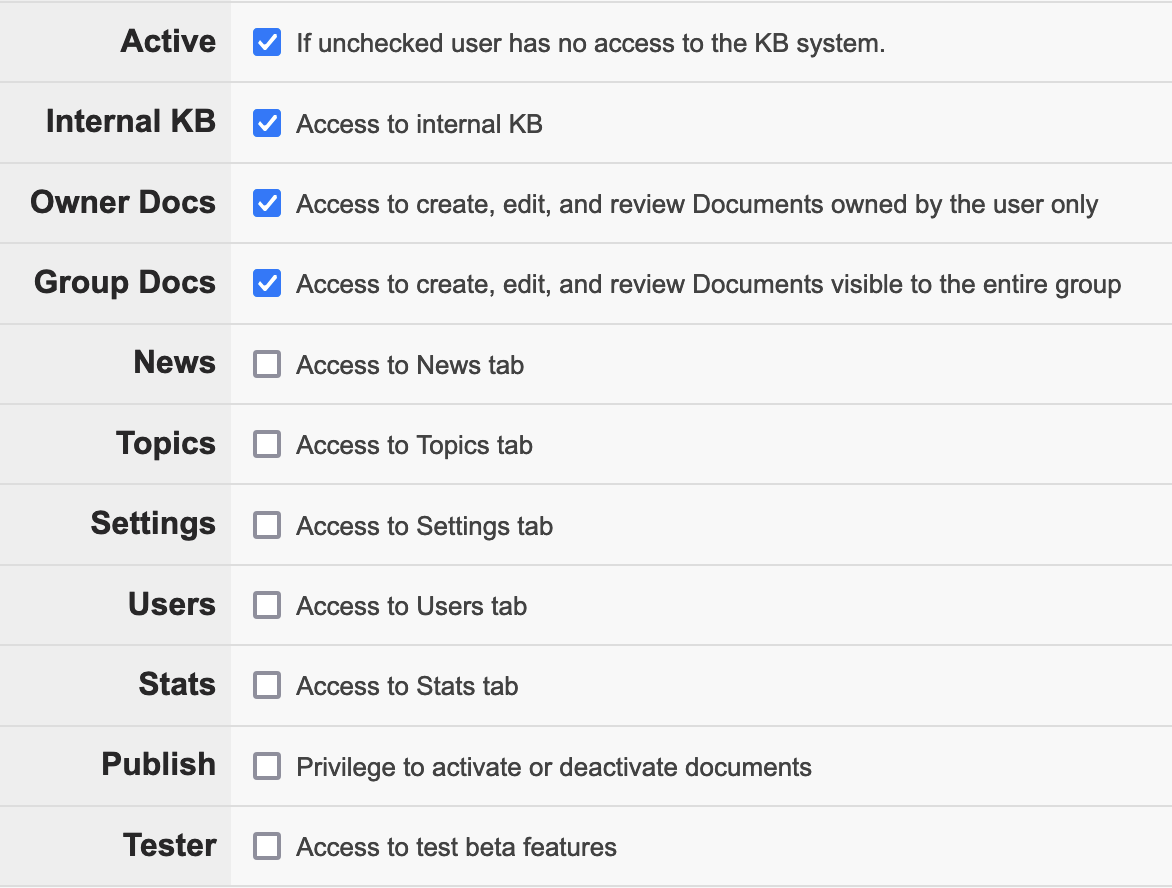The width and height of the screenshot is (1172, 888).
Task: Click text 'Documents owned by the user only'
Action: pos(895,204)
